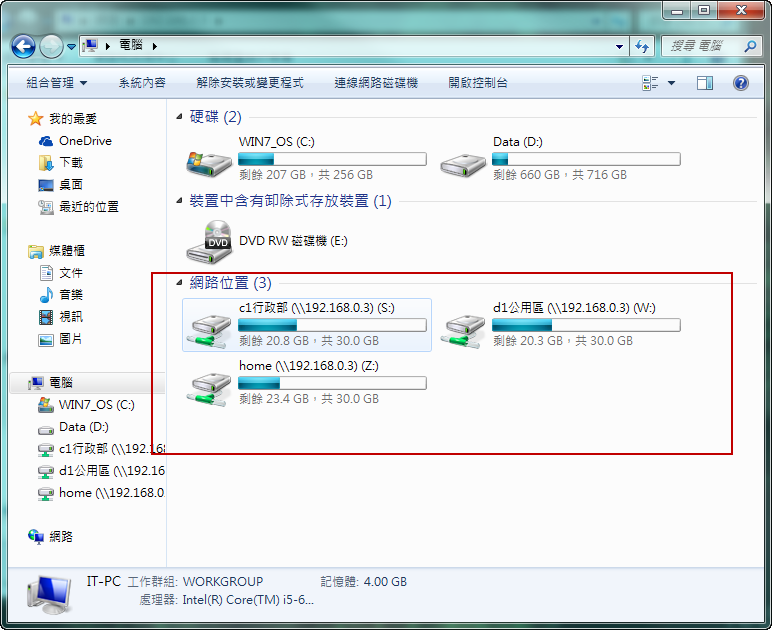
Task: Collapse the 網路位置 (3) group
Action: (x=180, y=284)
